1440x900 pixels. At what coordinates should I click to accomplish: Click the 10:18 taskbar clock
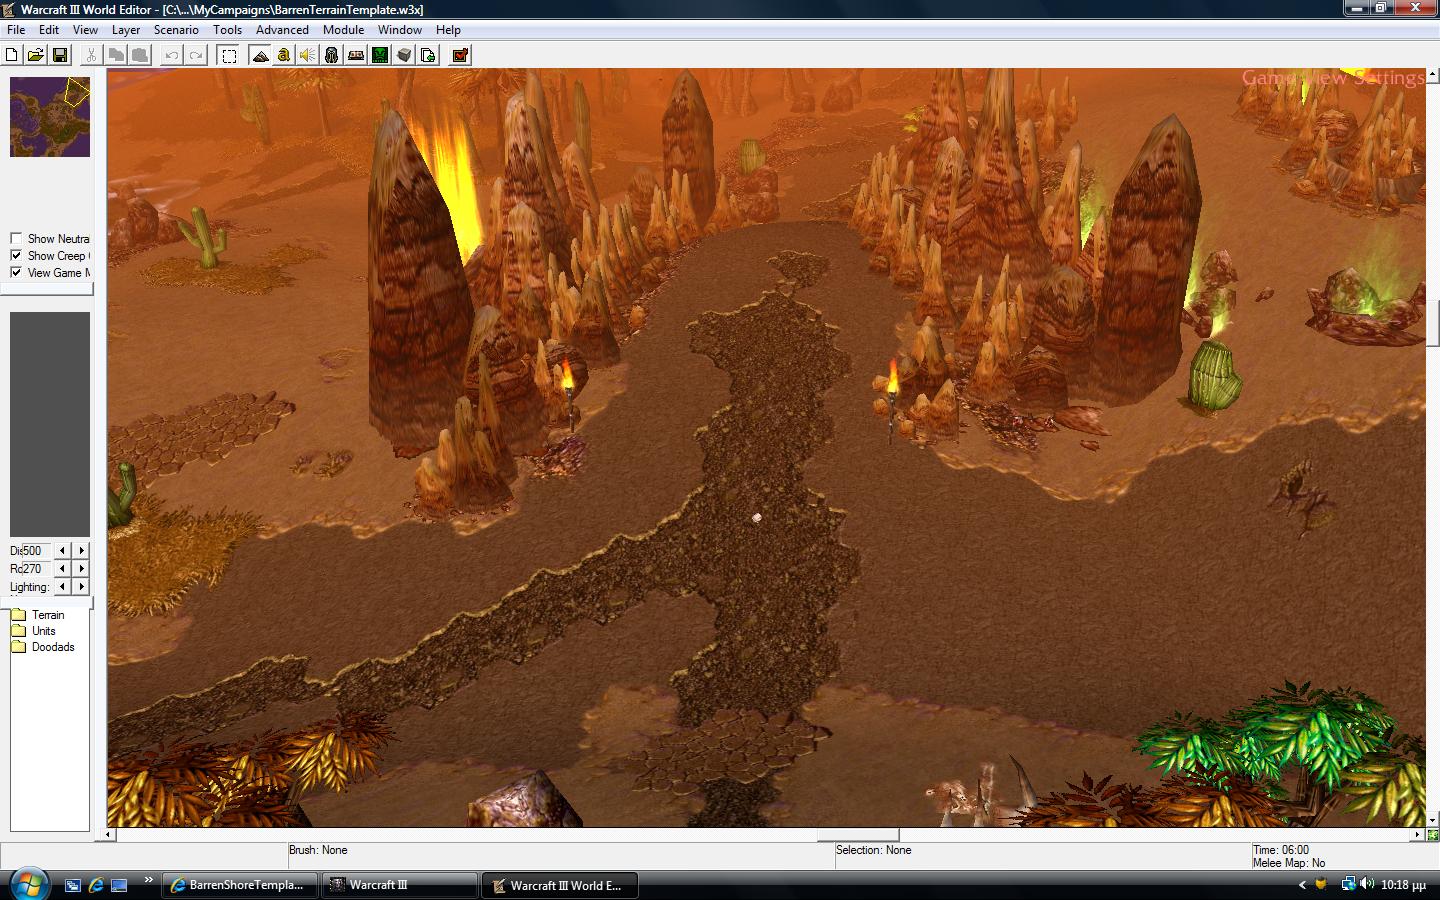click(1402, 885)
